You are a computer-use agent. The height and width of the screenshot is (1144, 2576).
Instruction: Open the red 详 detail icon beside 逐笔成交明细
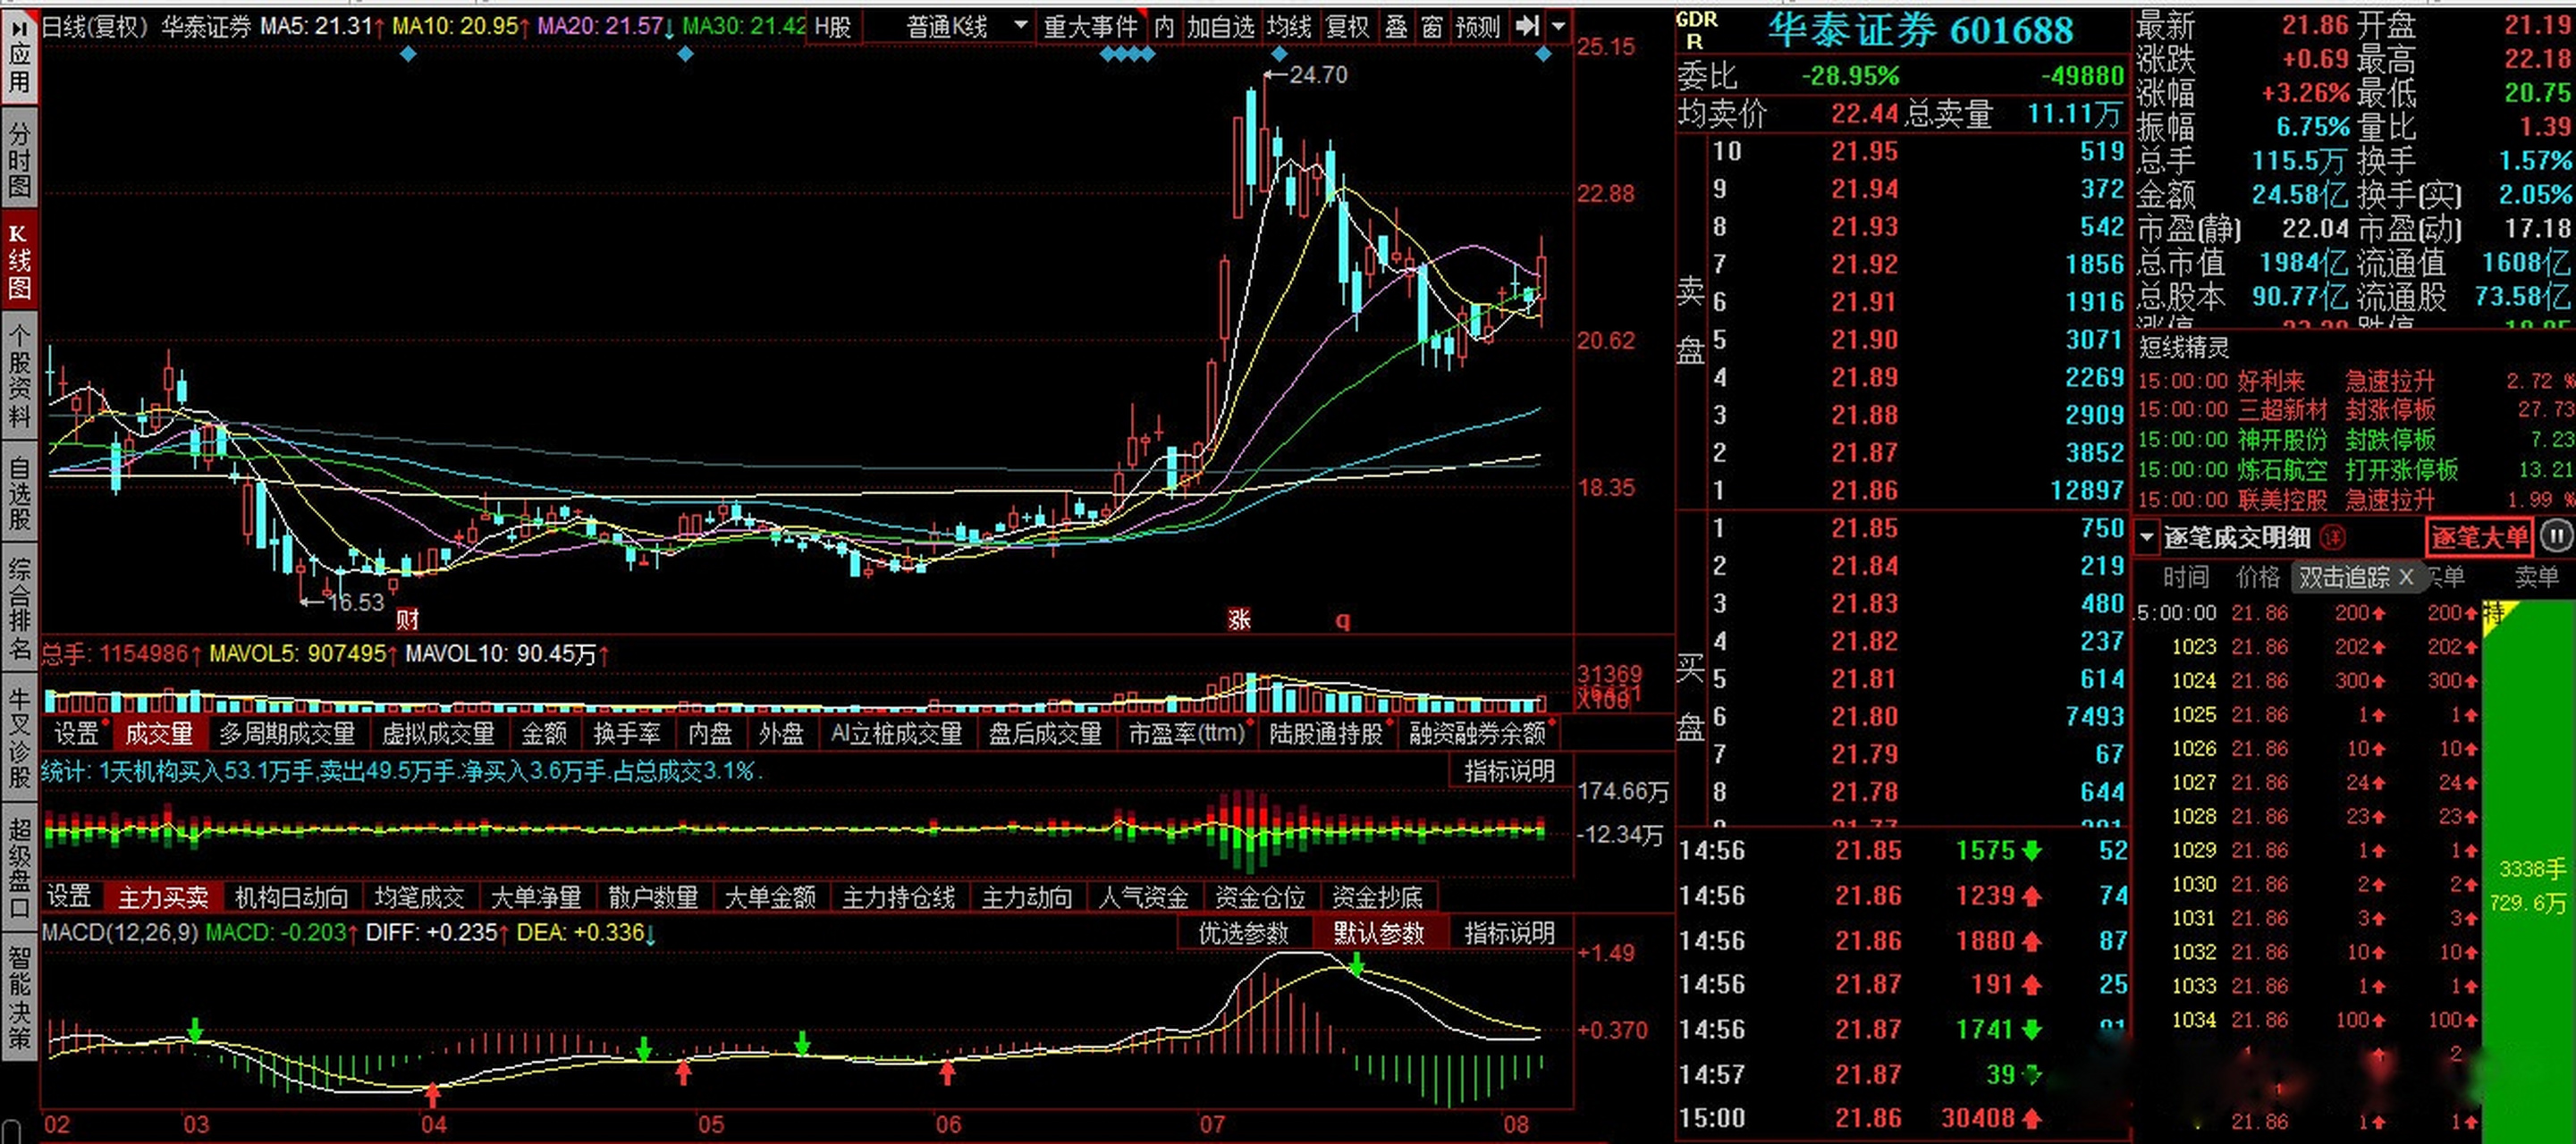pos(2333,538)
